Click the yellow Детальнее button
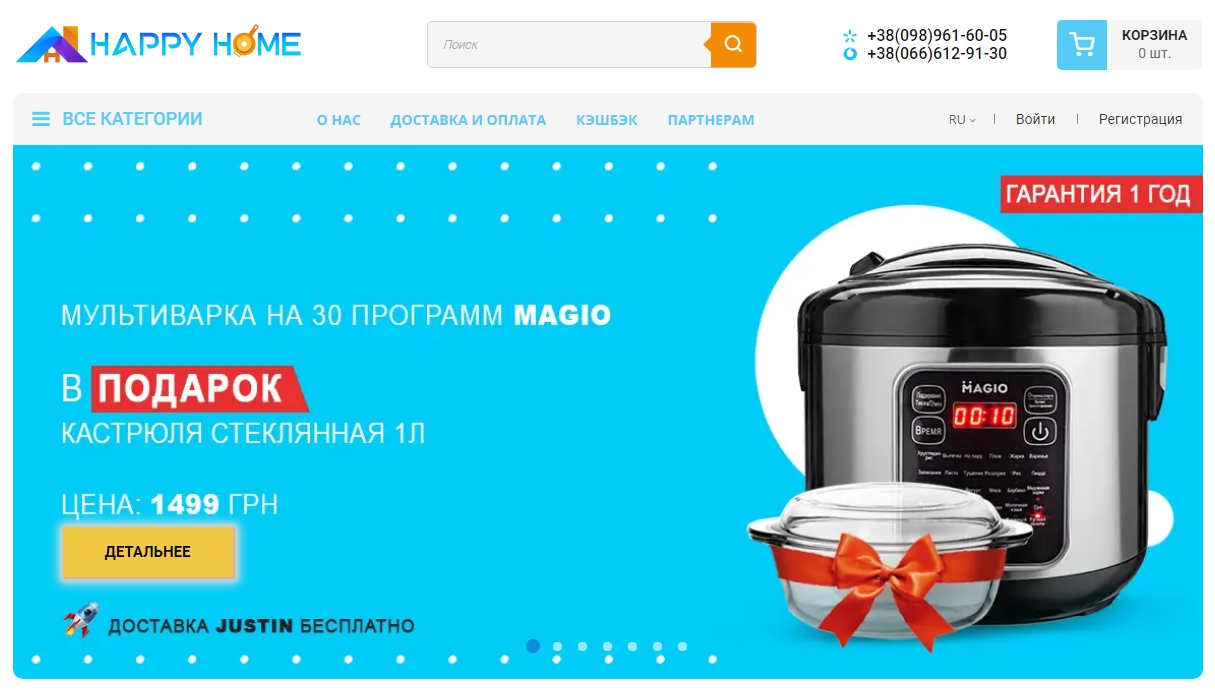This screenshot has height=693, width=1215. click(x=148, y=552)
